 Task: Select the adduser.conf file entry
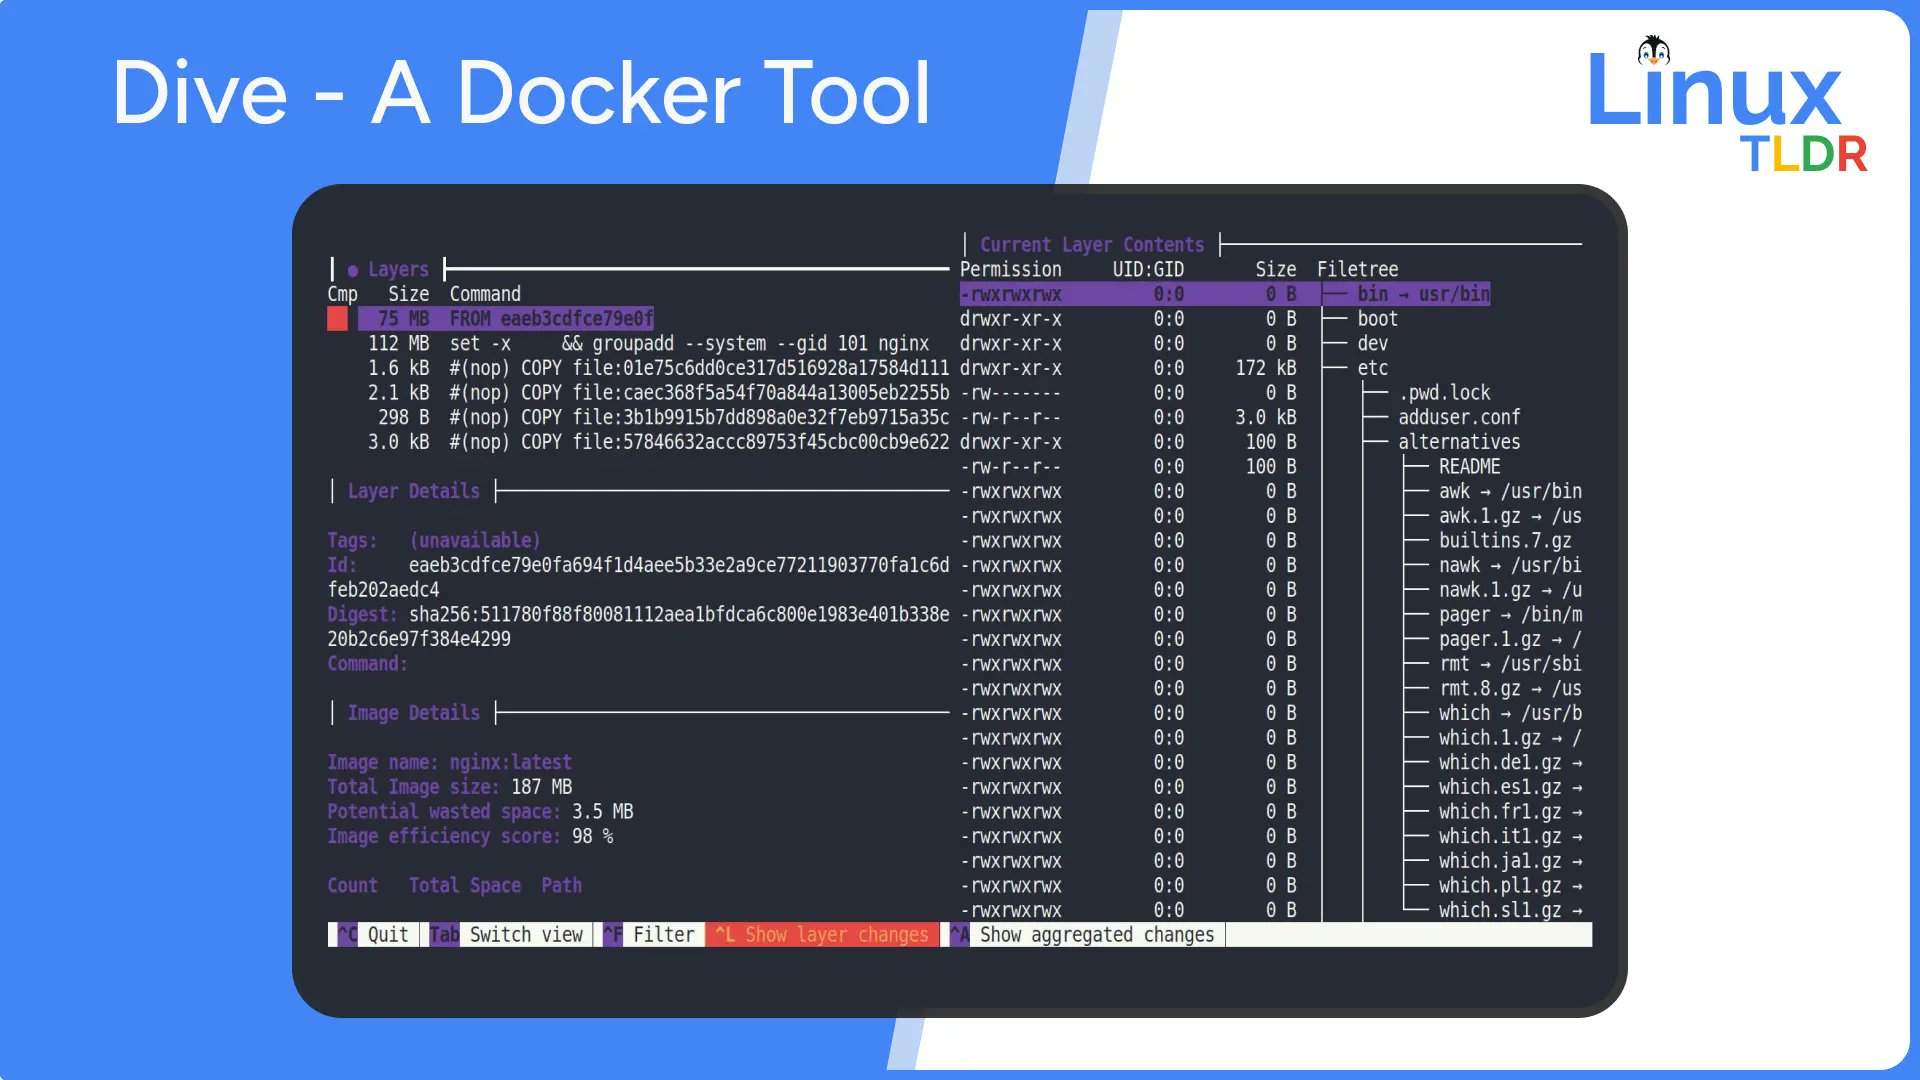point(1458,417)
